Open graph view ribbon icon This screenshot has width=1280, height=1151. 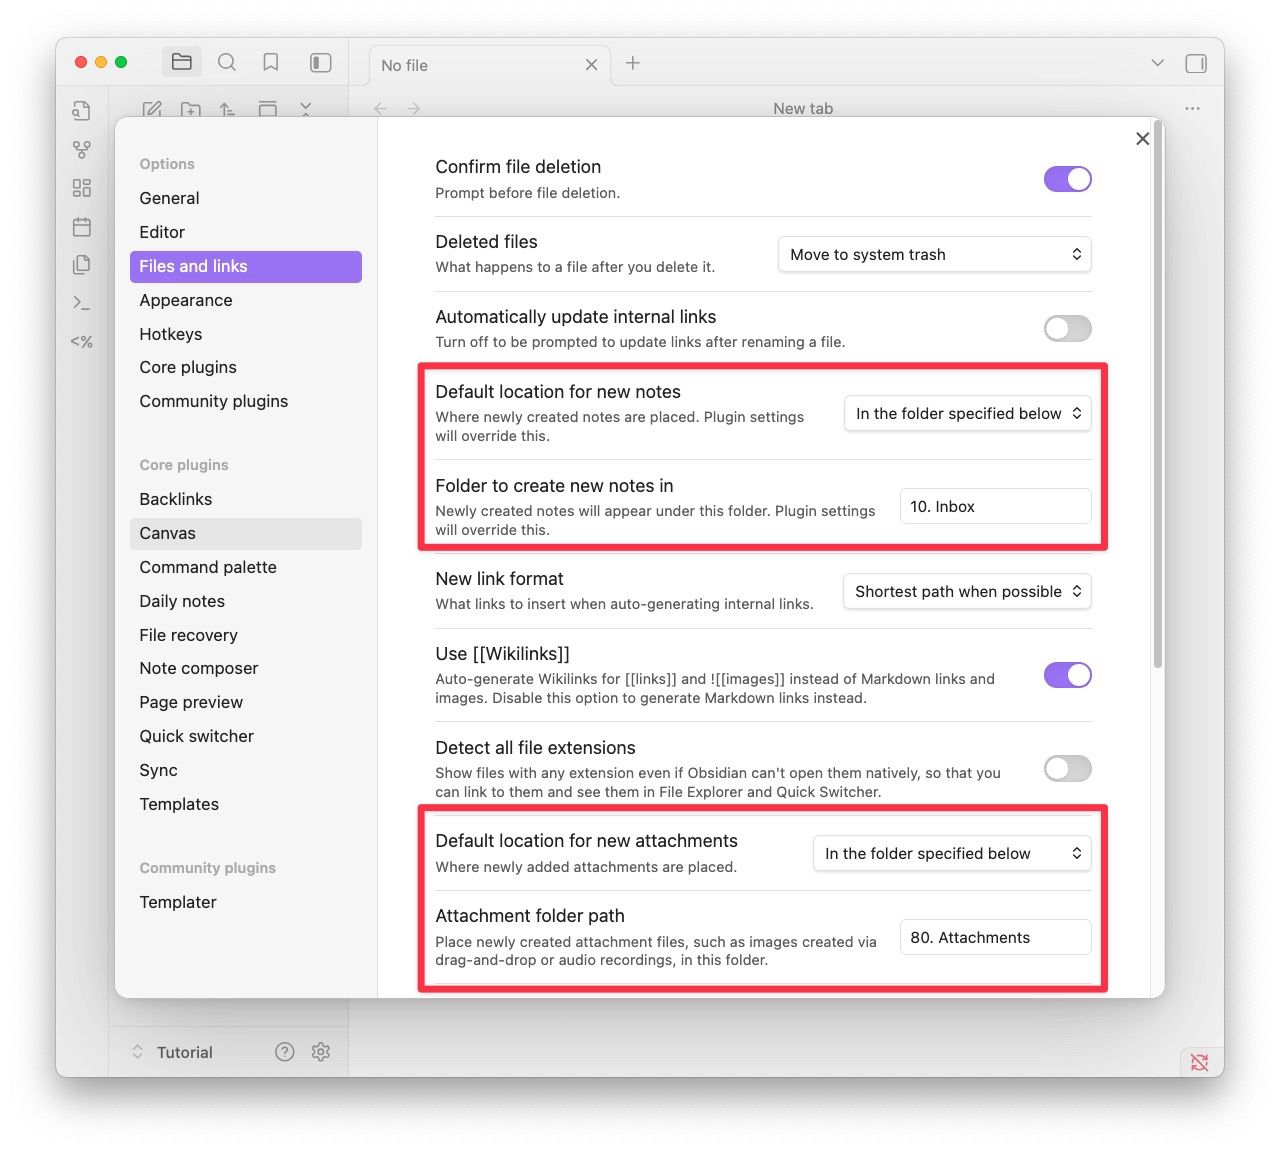click(x=82, y=150)
